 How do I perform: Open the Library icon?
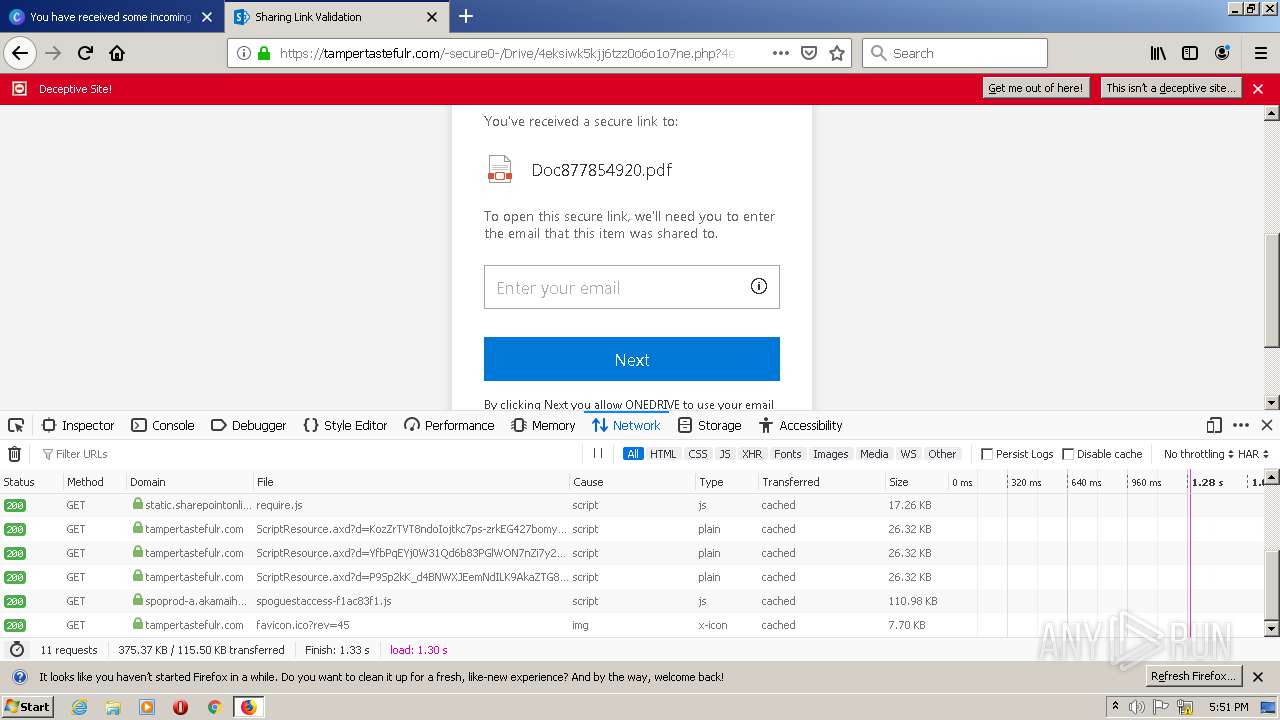coord(1158,53)
